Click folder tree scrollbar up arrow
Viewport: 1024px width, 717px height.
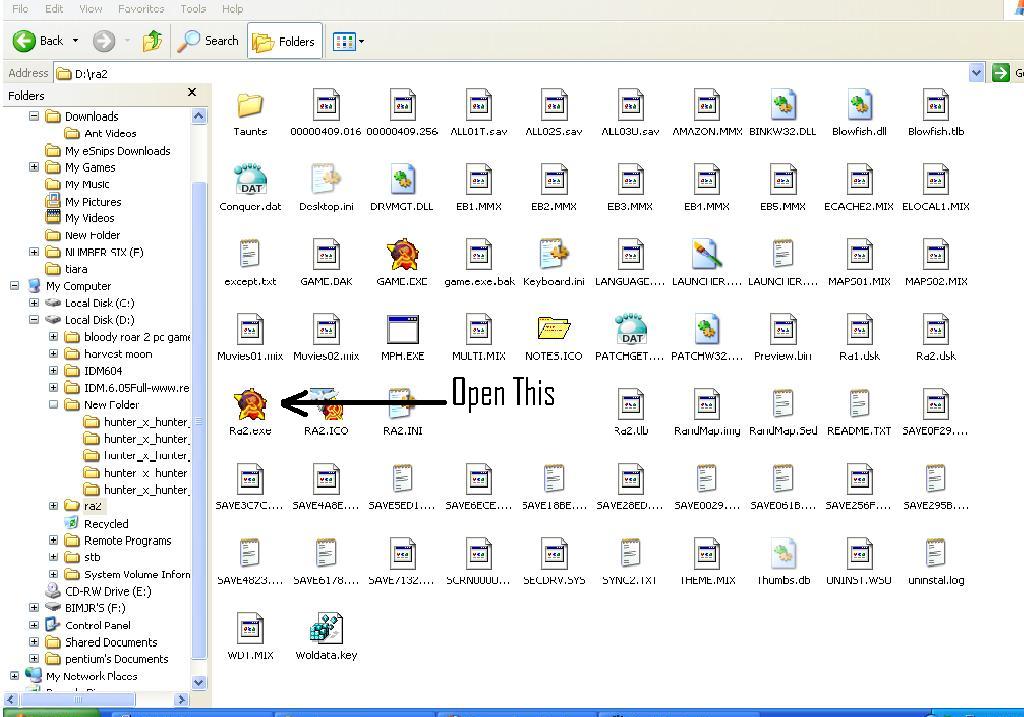(x=199, y=116)
